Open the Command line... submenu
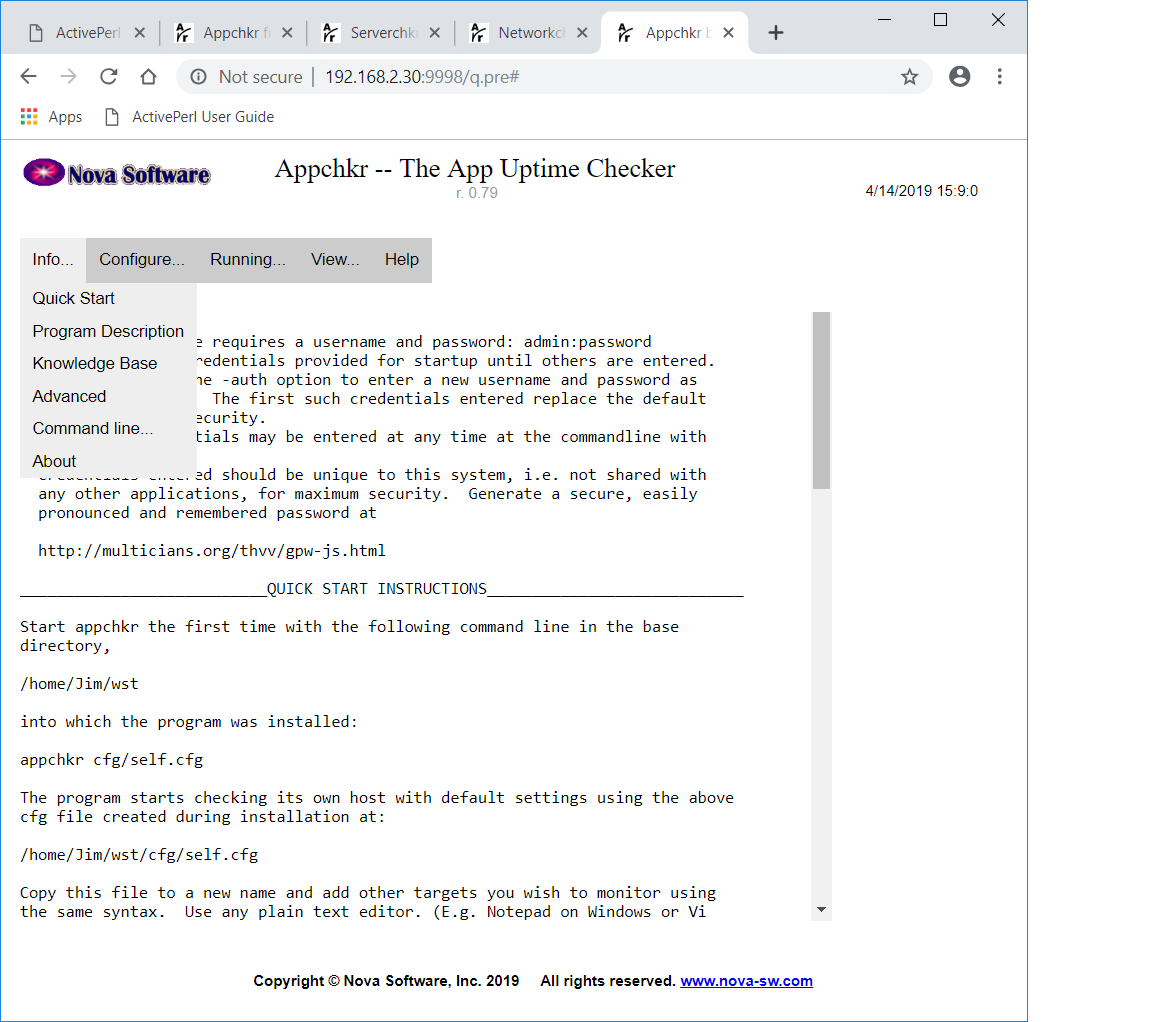 coord(108,428)
